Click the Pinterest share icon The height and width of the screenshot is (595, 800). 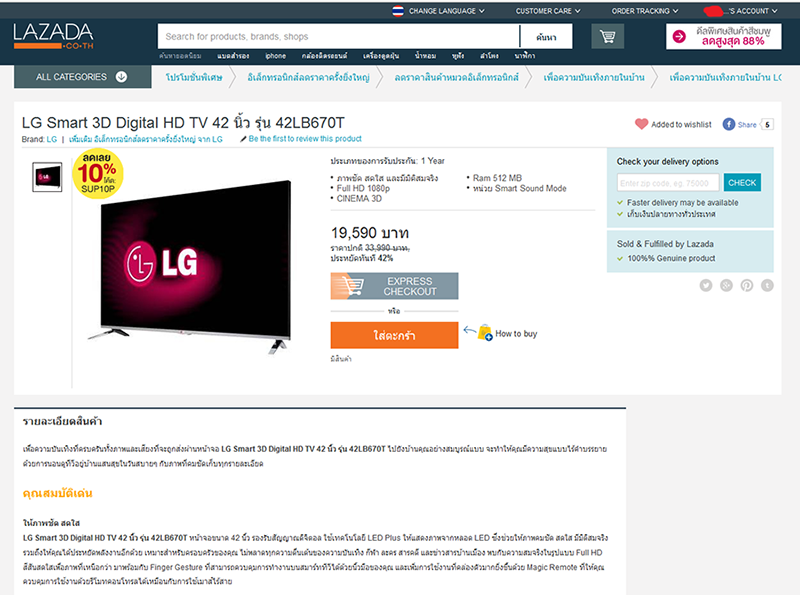[x=746, y=285]
